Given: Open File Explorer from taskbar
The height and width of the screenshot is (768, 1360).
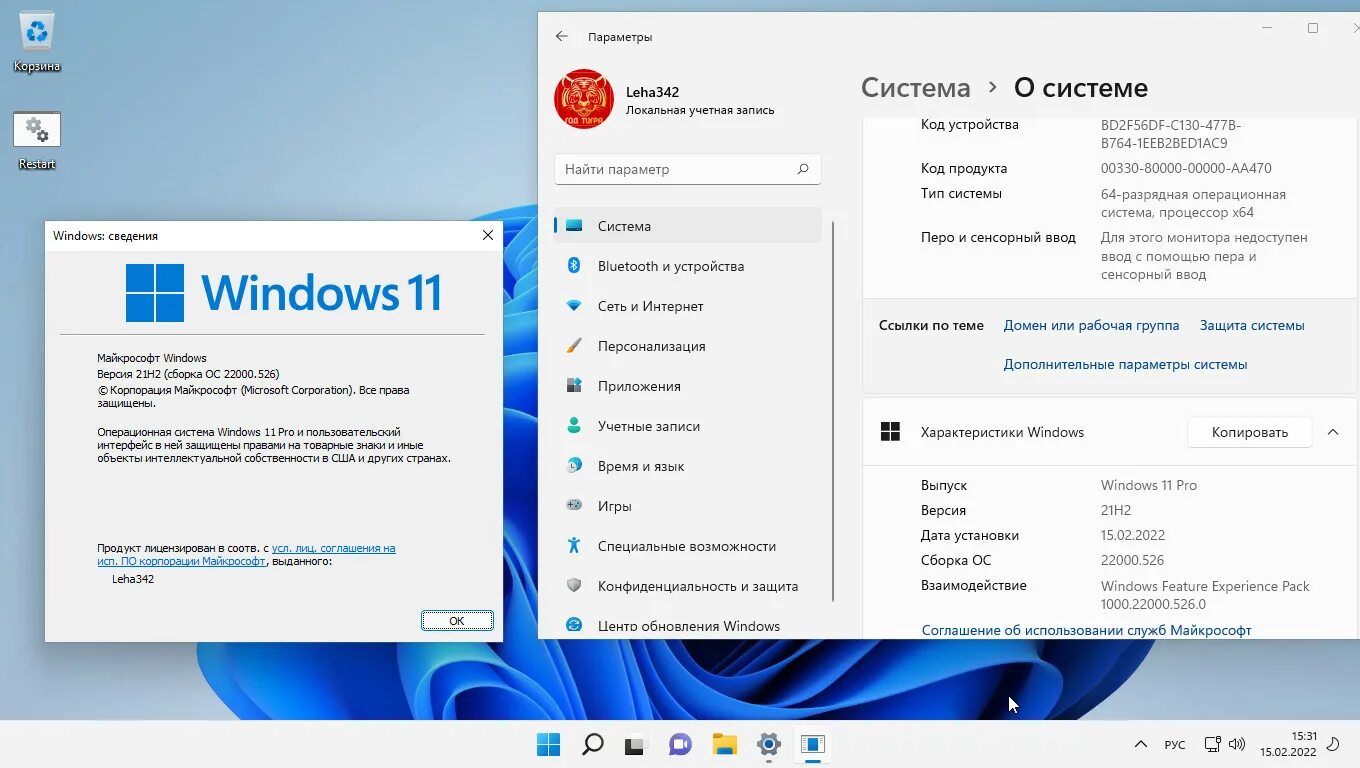Looking at the screenshot, I should (724, 744).
